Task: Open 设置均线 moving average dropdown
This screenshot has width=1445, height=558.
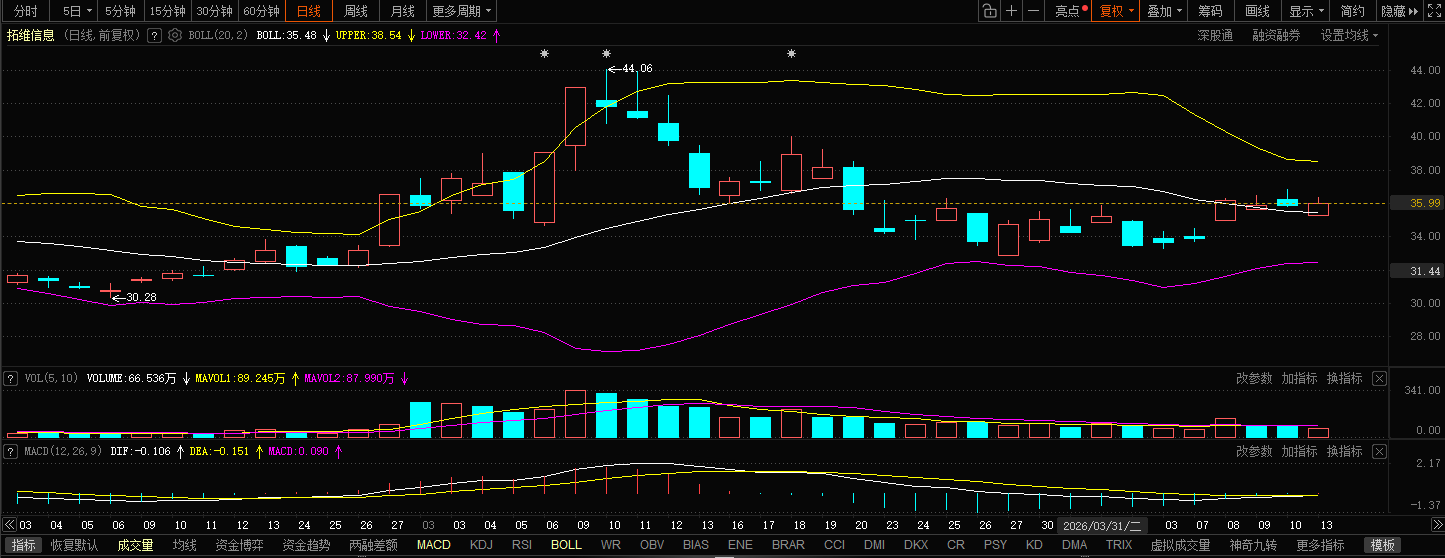Action: [x=1349, y=35]
